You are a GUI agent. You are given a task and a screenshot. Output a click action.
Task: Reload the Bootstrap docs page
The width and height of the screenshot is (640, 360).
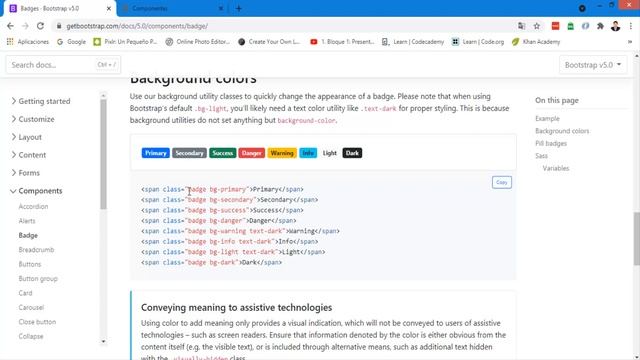(x=40, y=26)
